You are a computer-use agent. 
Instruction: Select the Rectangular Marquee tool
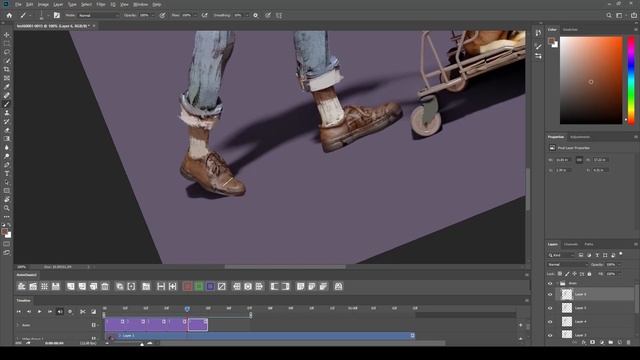pos(7,43)
